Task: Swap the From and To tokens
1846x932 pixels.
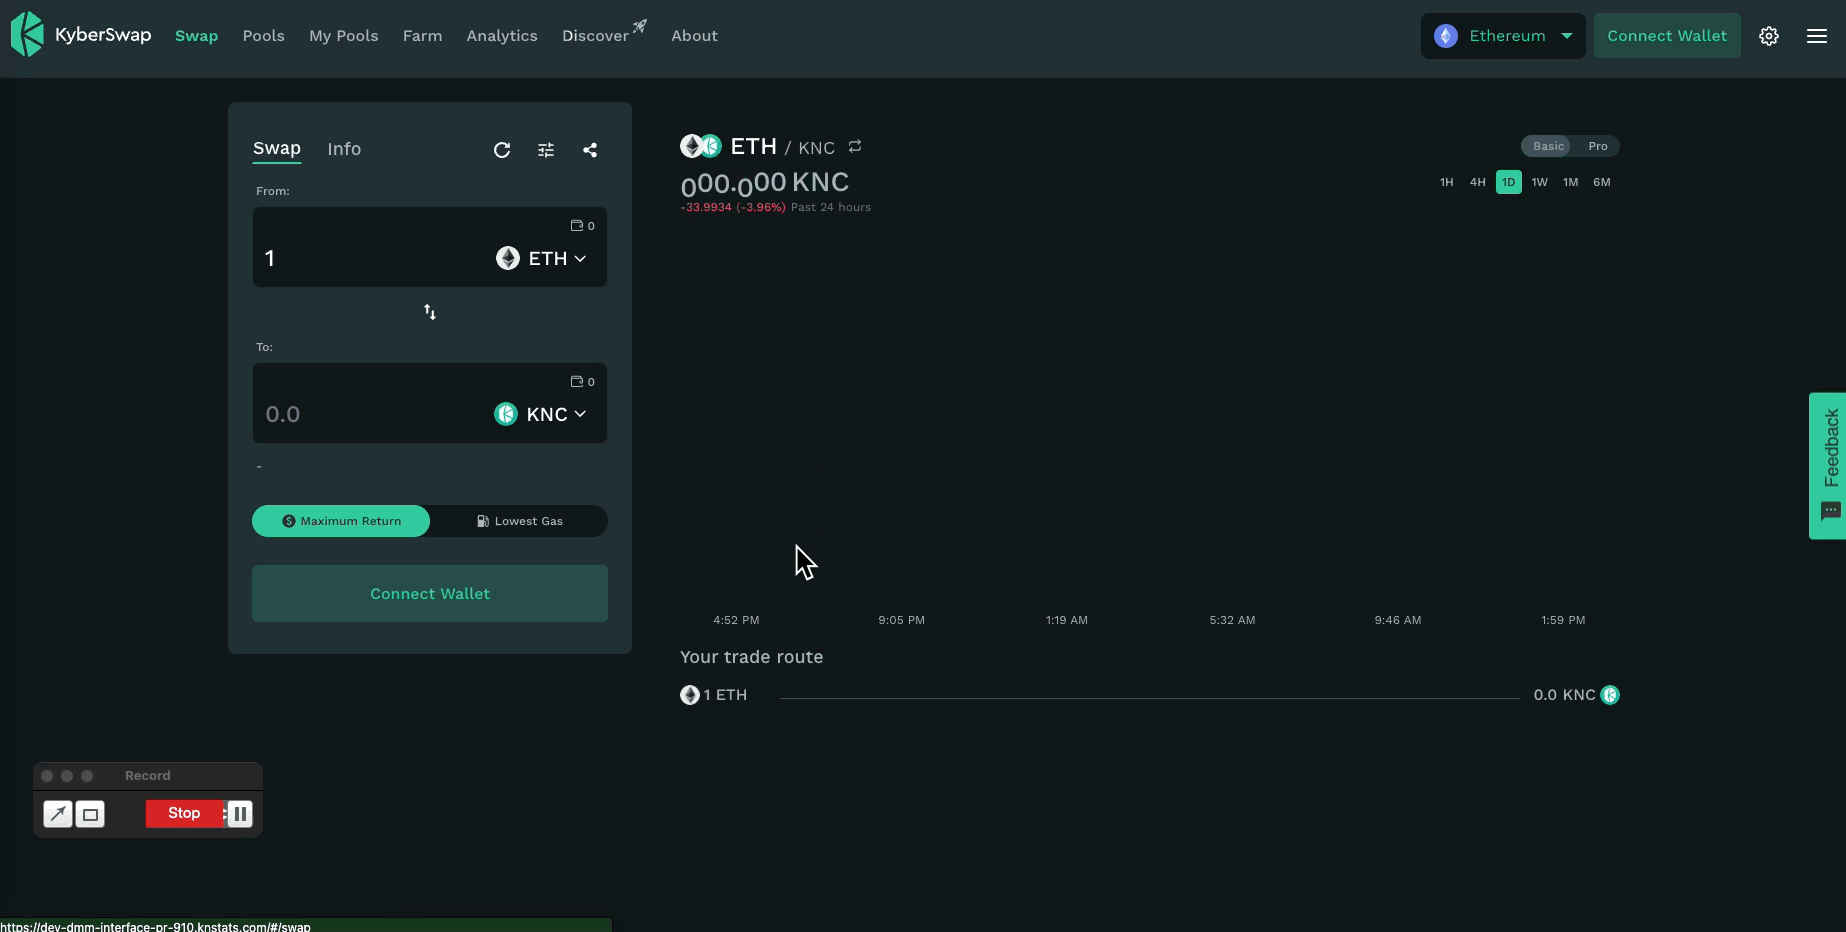Action: click(x=430, y=312)
